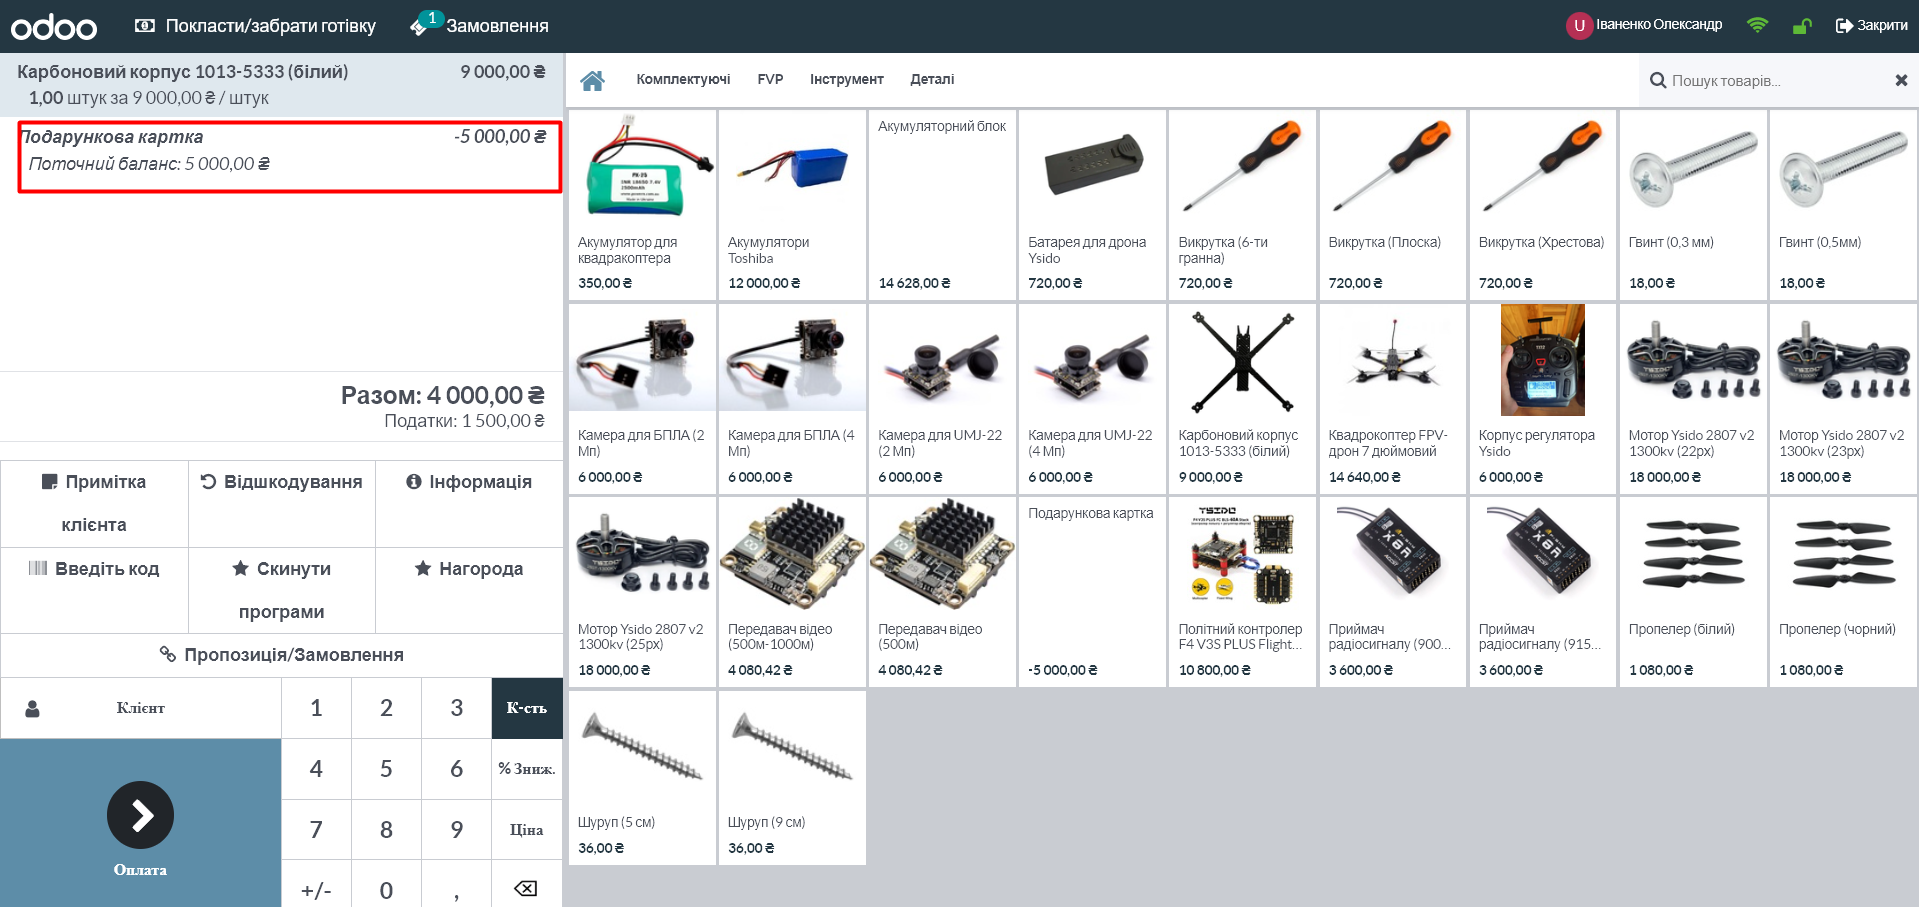
Task: Click the green unlock padlock icon
Action: [x=1801, y=26]
